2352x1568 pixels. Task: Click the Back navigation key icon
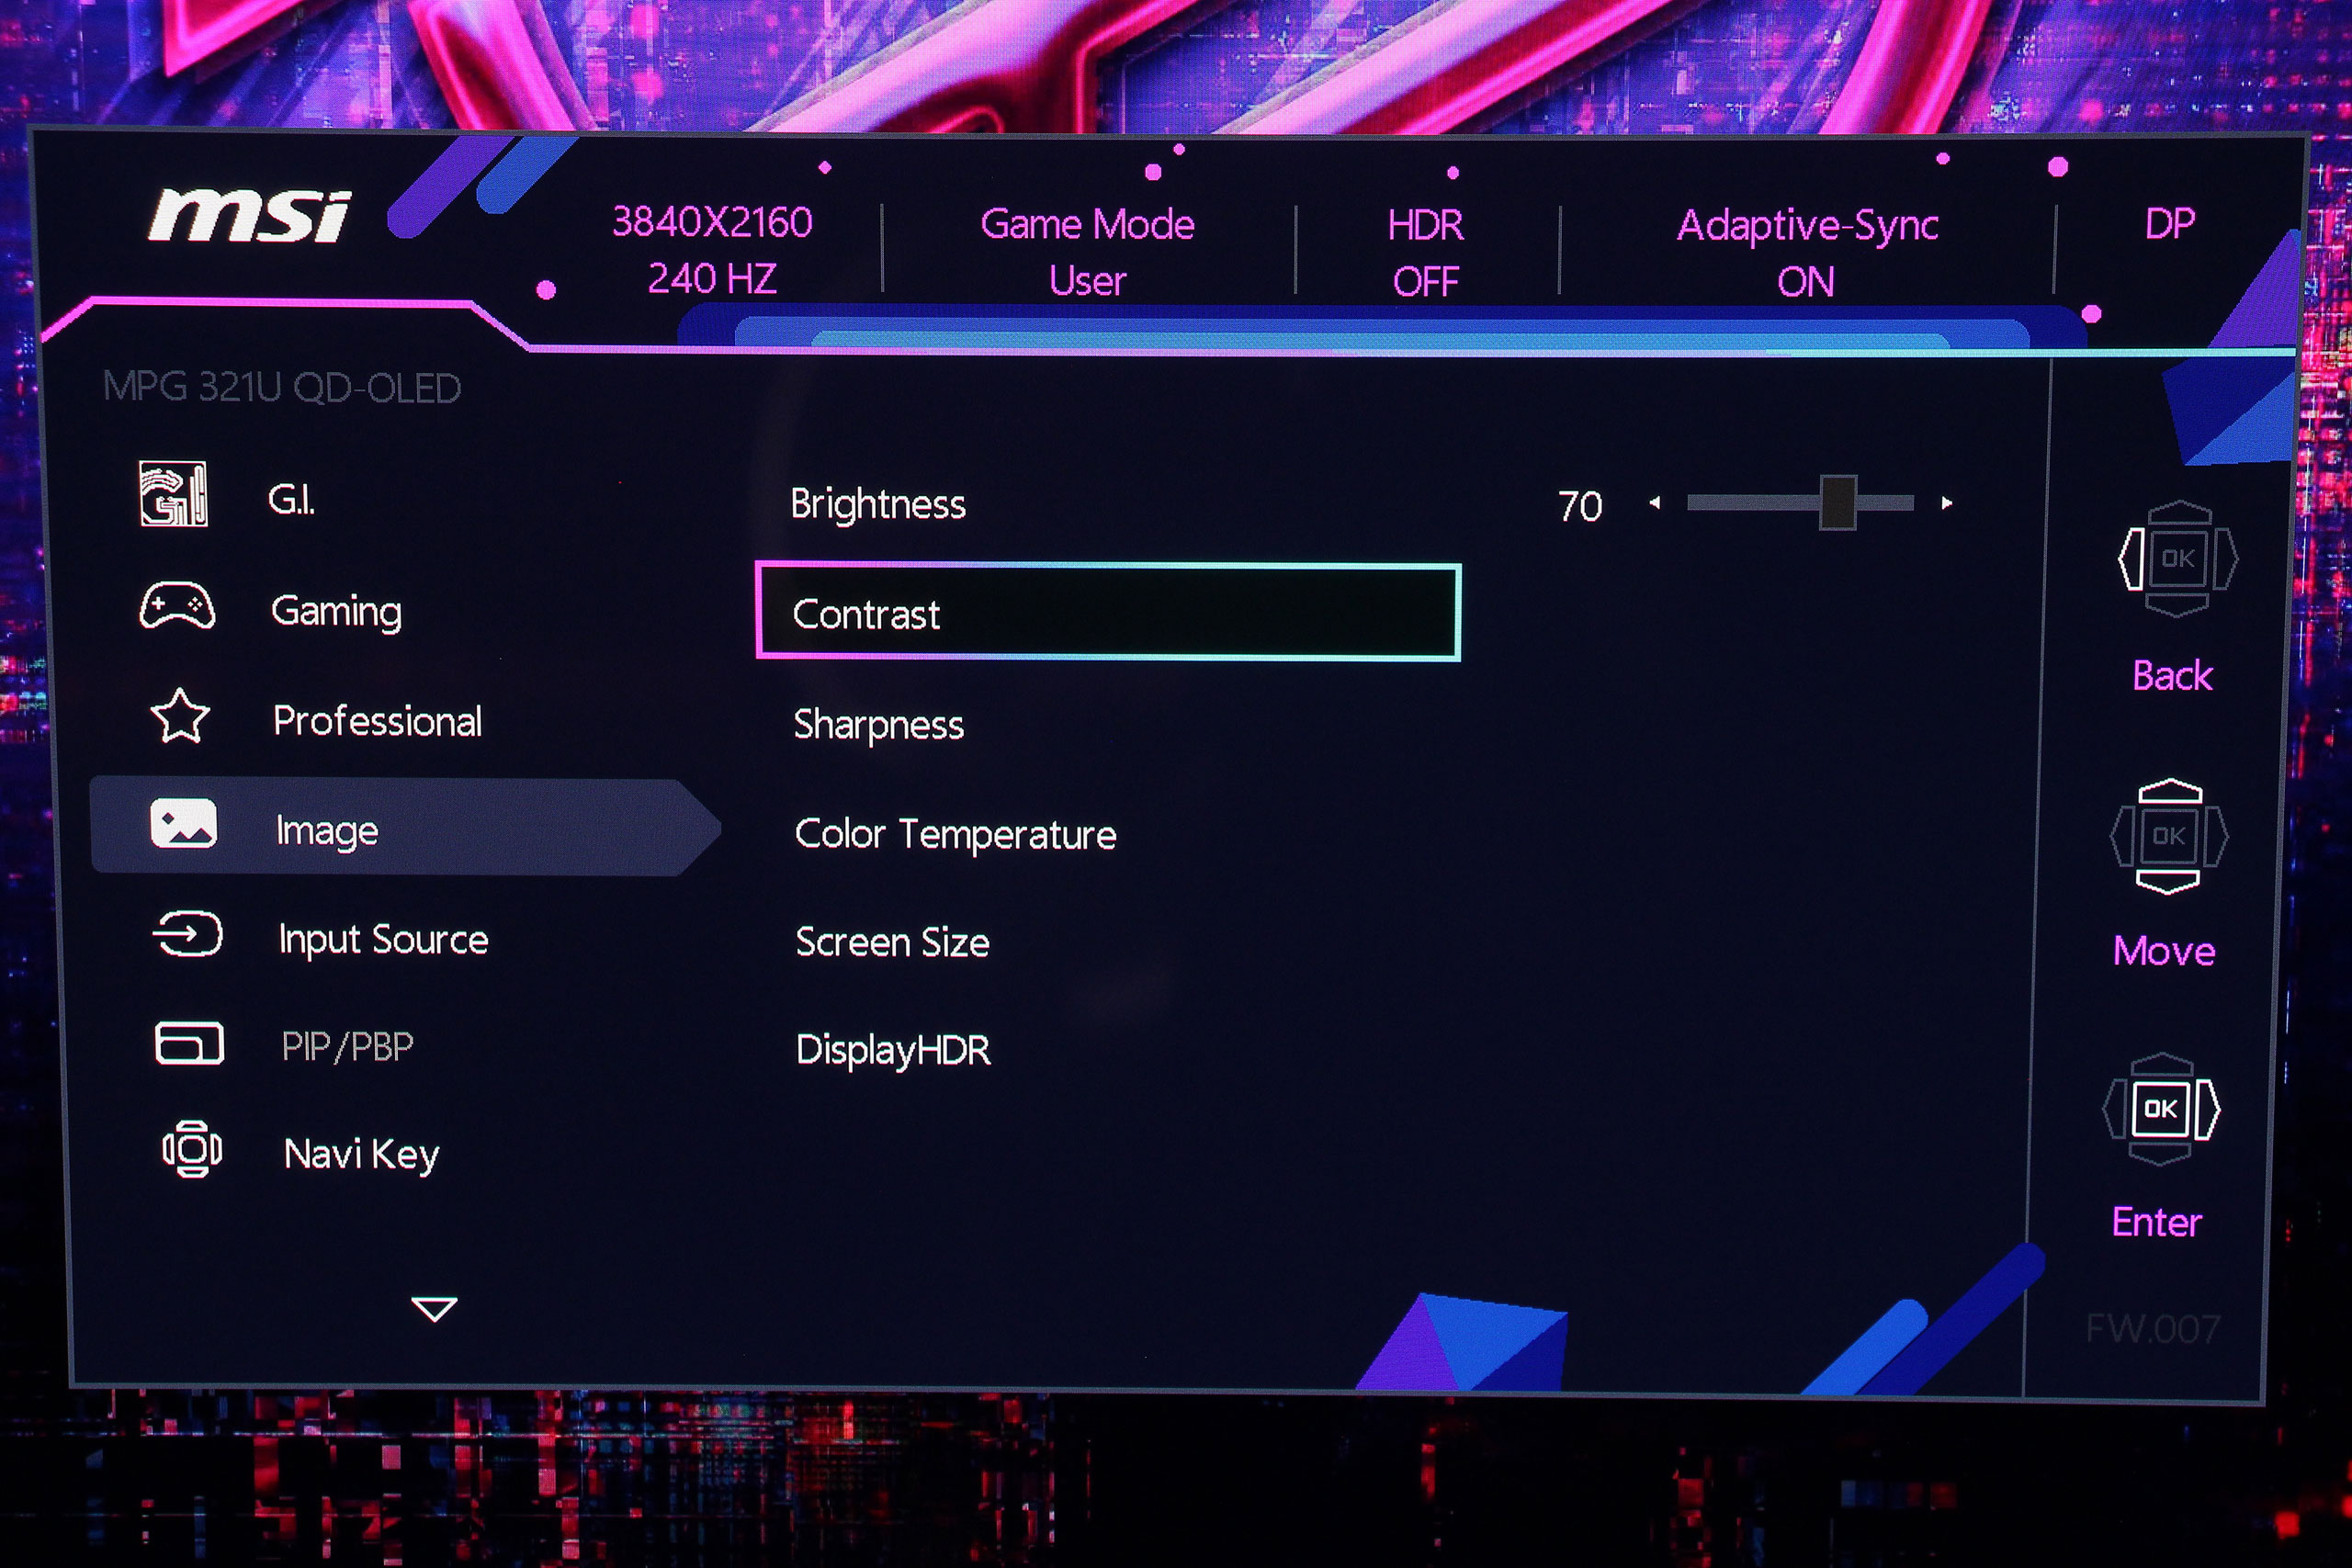(x=2177, y=559)
